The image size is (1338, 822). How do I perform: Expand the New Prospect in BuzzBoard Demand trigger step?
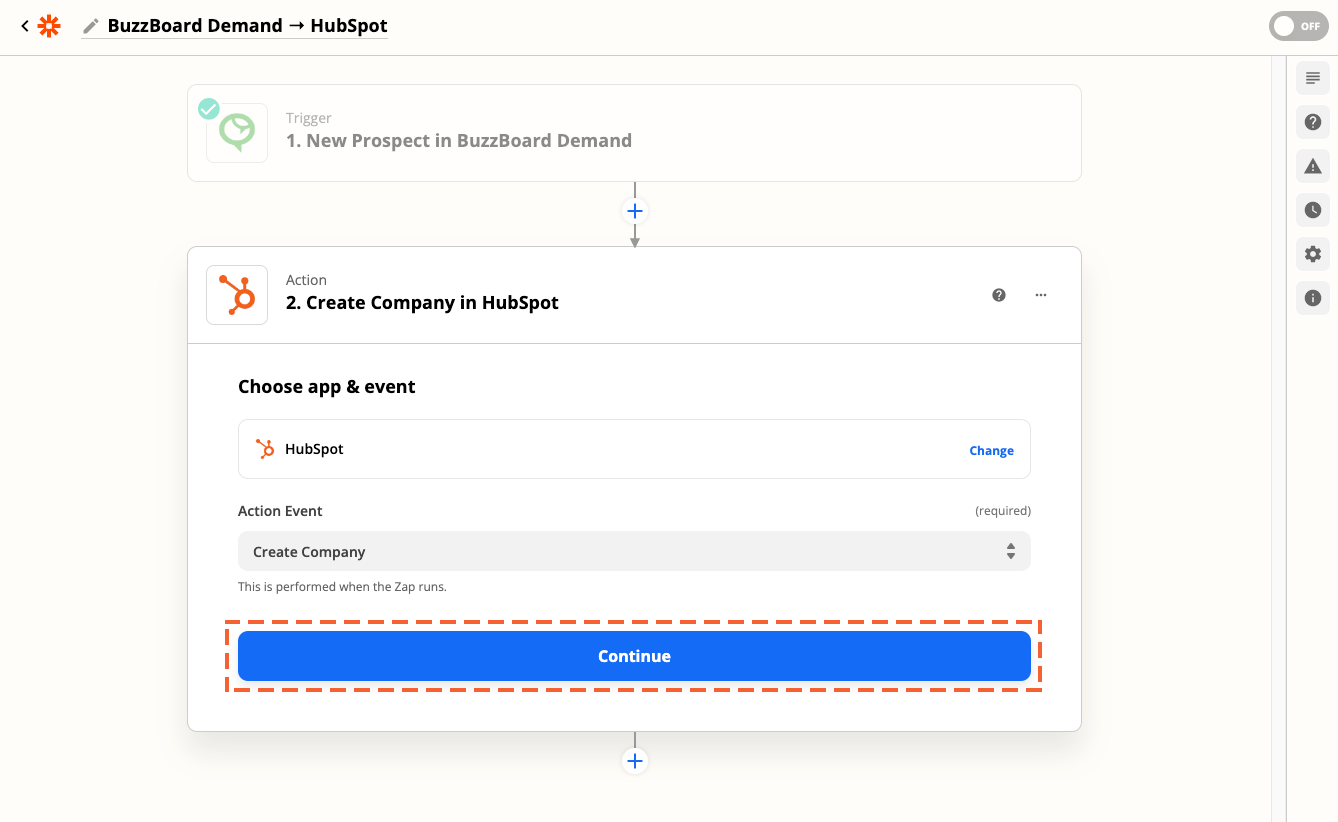(x=634, y=133)
